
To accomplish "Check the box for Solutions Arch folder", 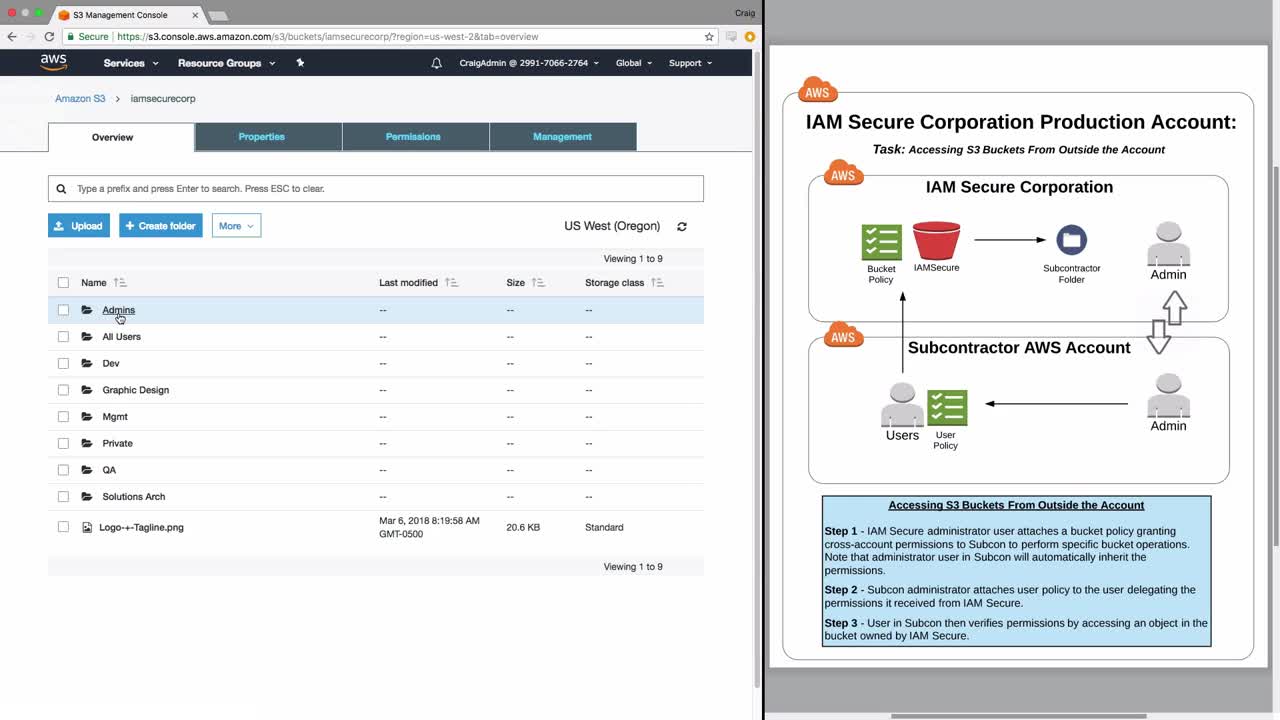I will point(64,497).
